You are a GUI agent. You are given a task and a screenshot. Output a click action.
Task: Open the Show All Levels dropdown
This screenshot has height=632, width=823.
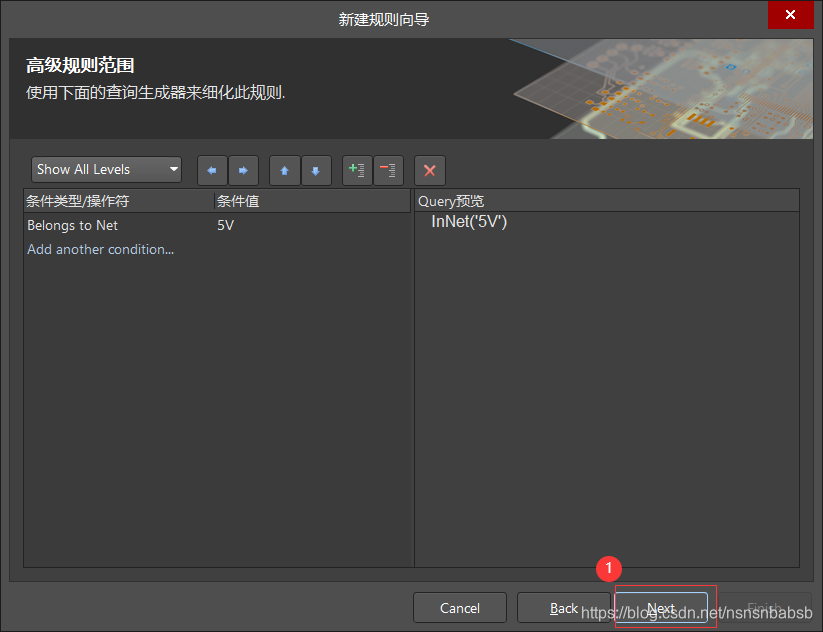click(107, 170)
